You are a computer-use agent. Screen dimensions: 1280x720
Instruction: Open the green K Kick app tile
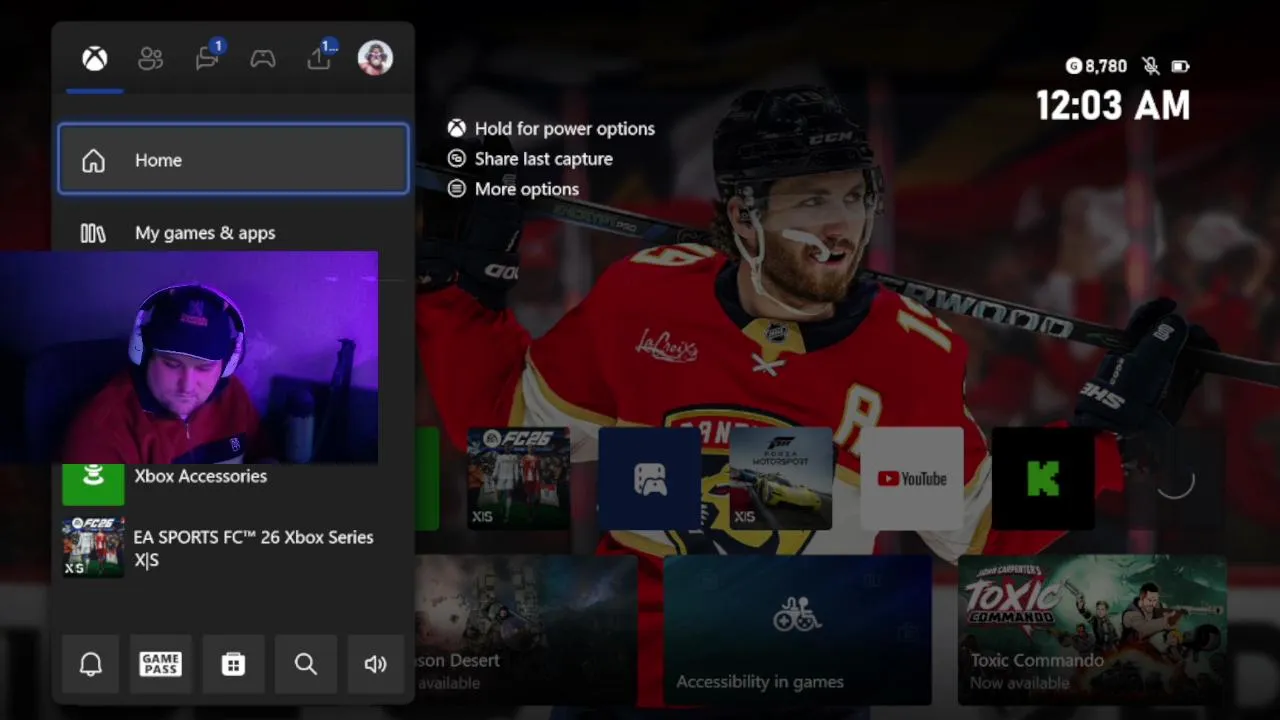1043,478
